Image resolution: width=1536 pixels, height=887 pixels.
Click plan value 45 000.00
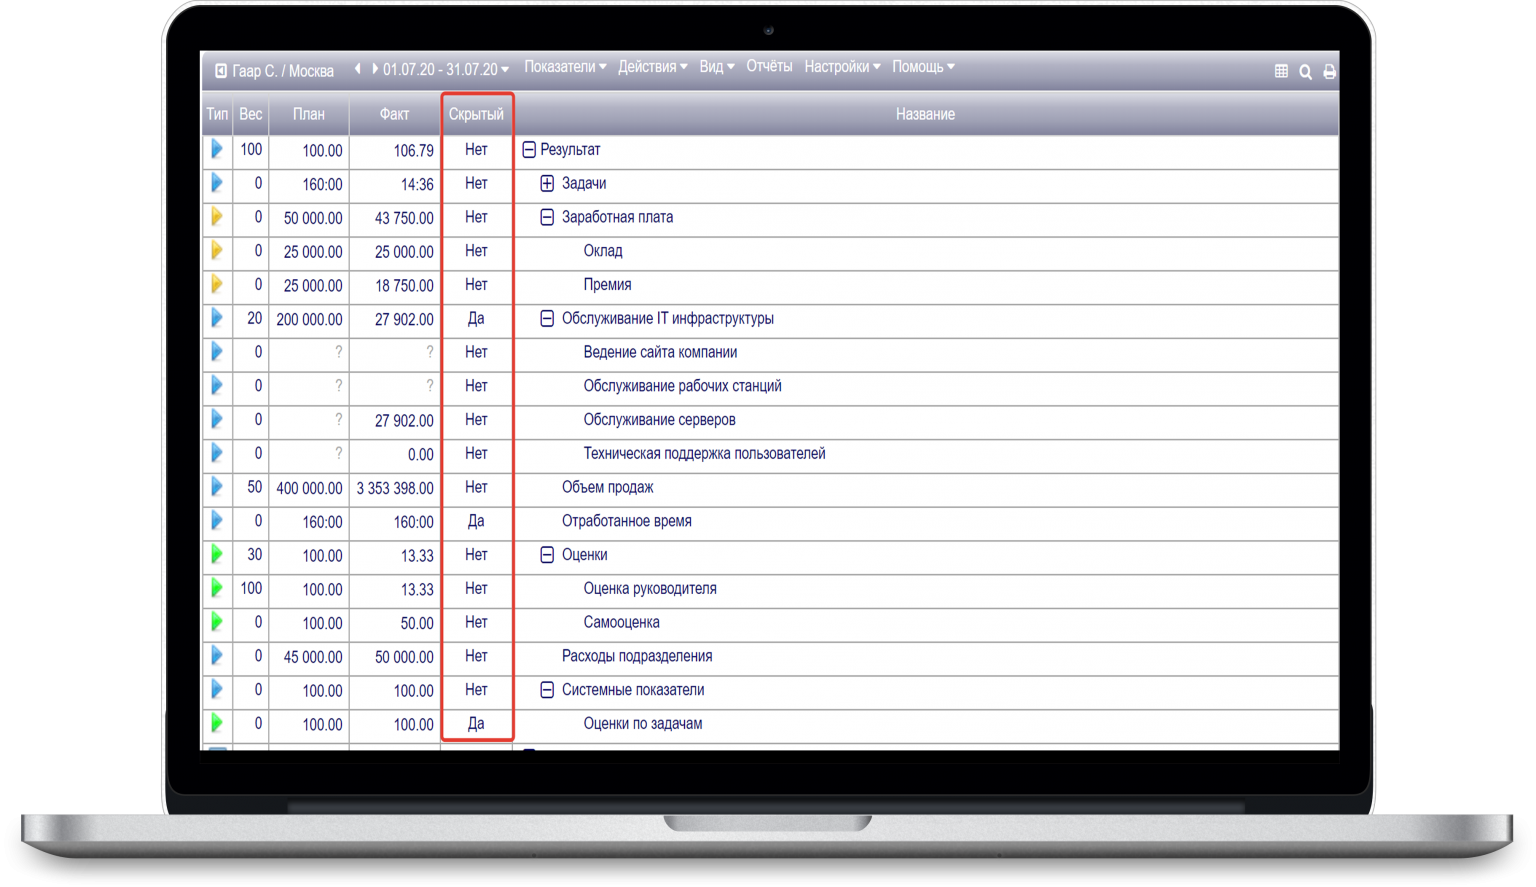pyautogui.click(x=313, y=657)
